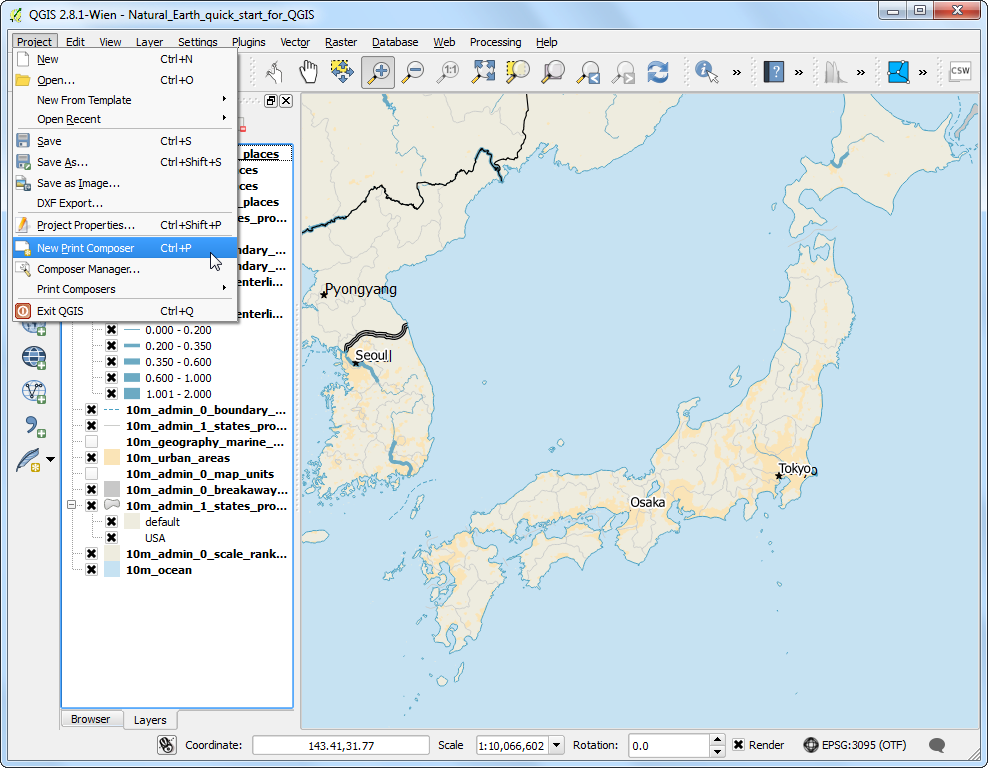This screenshot has height=768, width=988.
Task: Open the Scale dropdown arrow
Action: [x=556, y=745]
